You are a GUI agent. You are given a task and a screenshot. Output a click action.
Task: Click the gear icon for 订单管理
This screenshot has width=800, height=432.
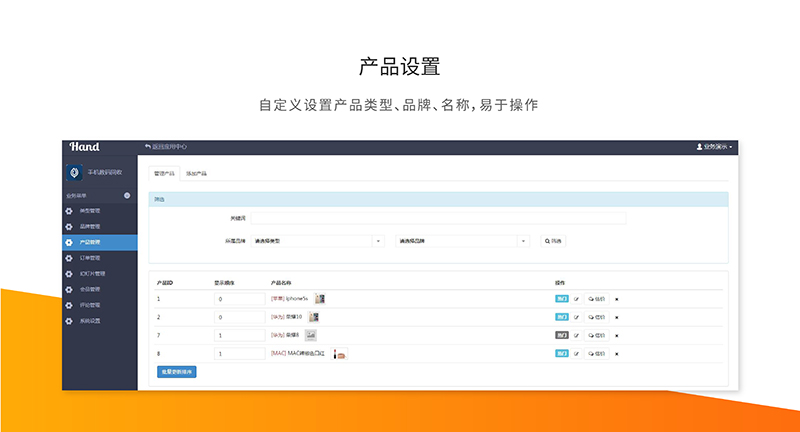coord(69,258)
